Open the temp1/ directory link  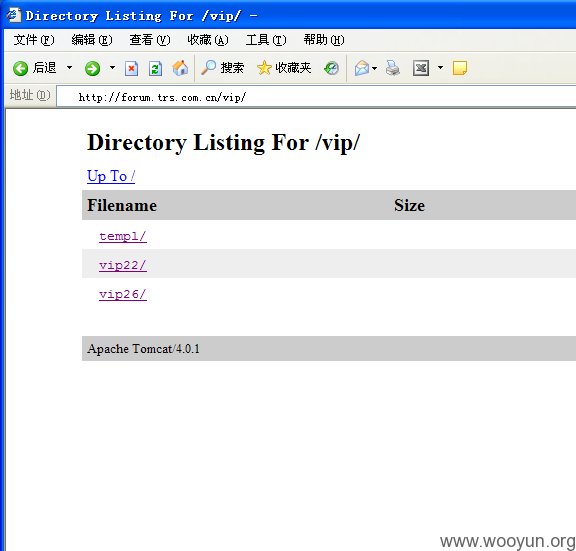pyautogui.click(x=123, y=236)
